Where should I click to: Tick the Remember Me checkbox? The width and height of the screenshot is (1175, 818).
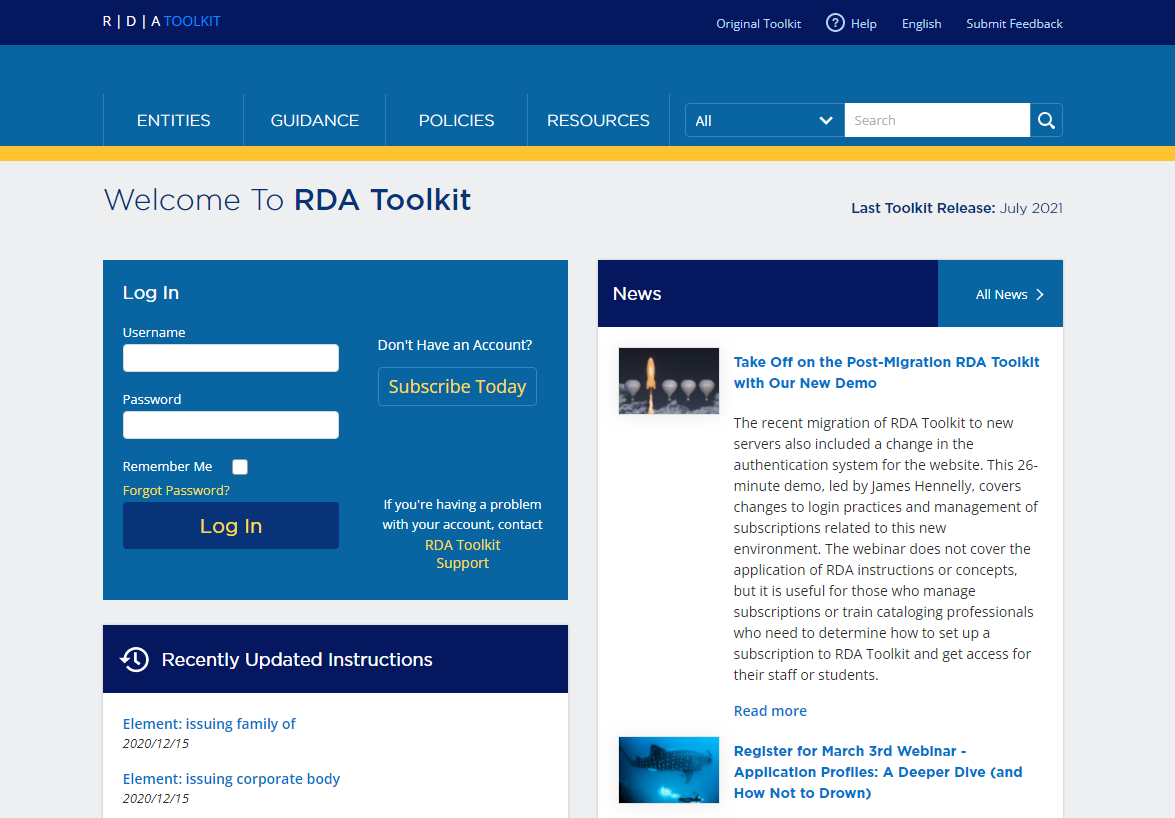240,467
